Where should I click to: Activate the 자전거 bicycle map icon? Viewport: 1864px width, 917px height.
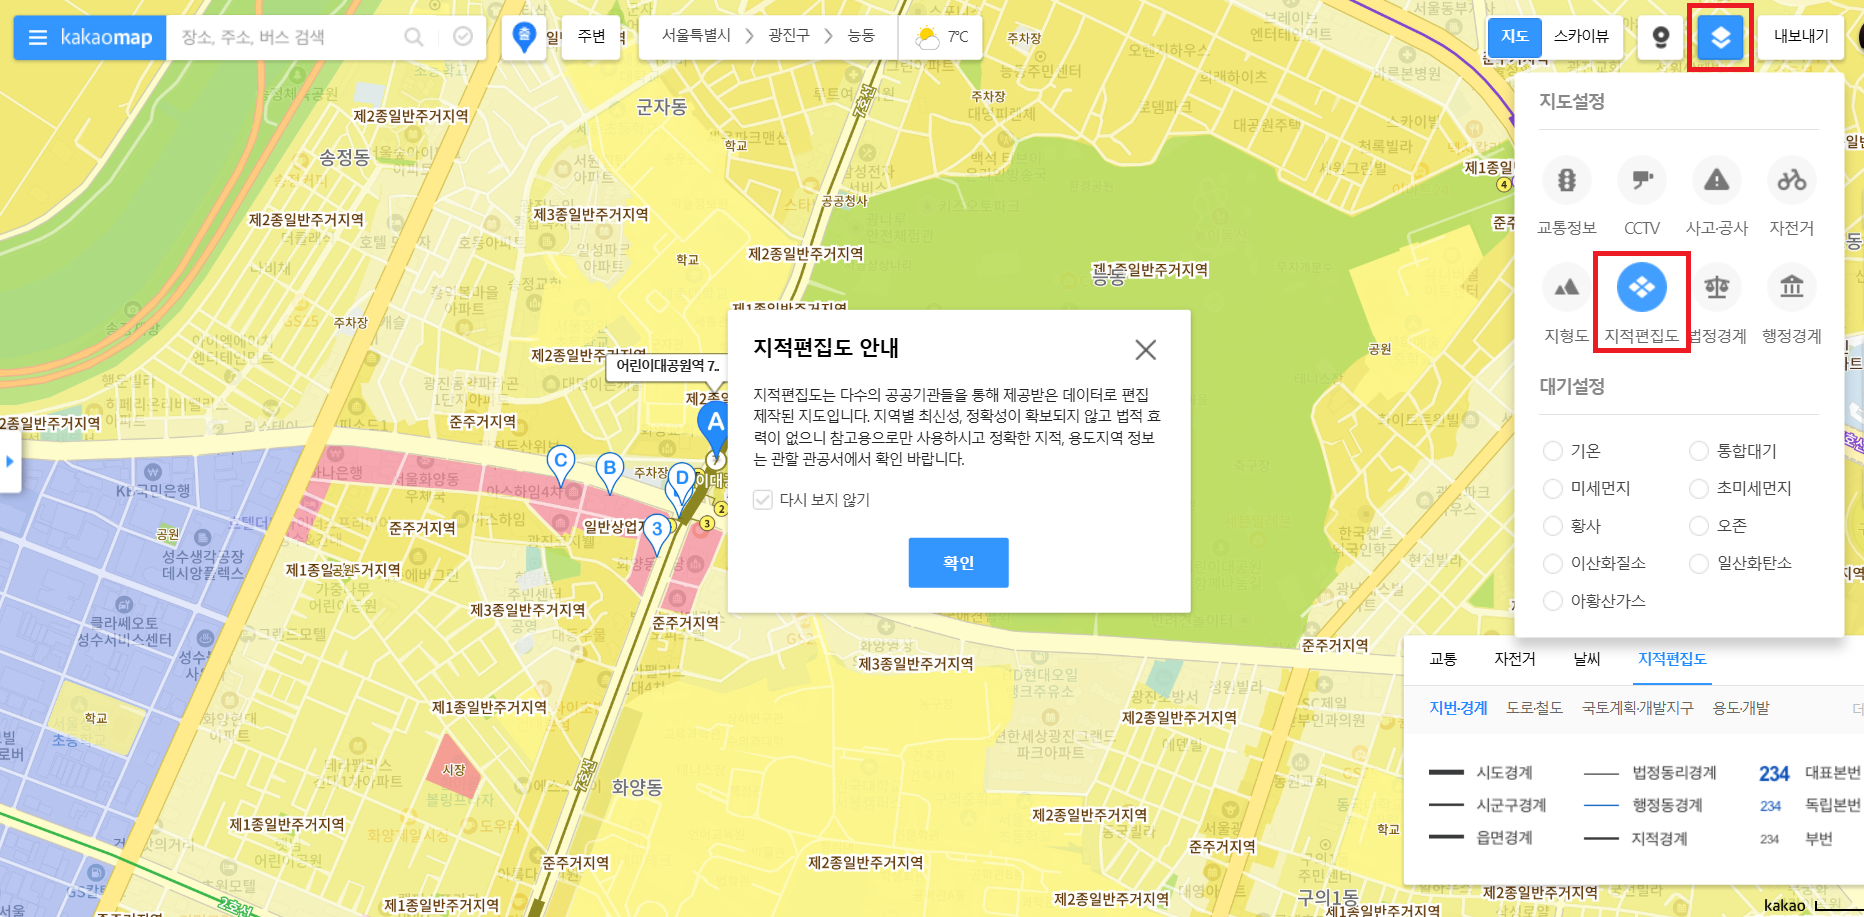tap(1791, 180)
